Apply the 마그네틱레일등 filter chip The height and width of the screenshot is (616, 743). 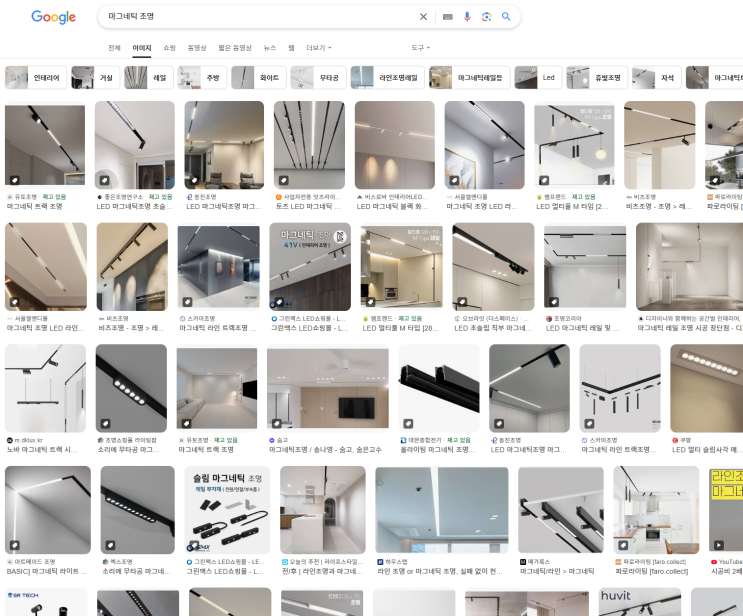click(x=470, y=78)
